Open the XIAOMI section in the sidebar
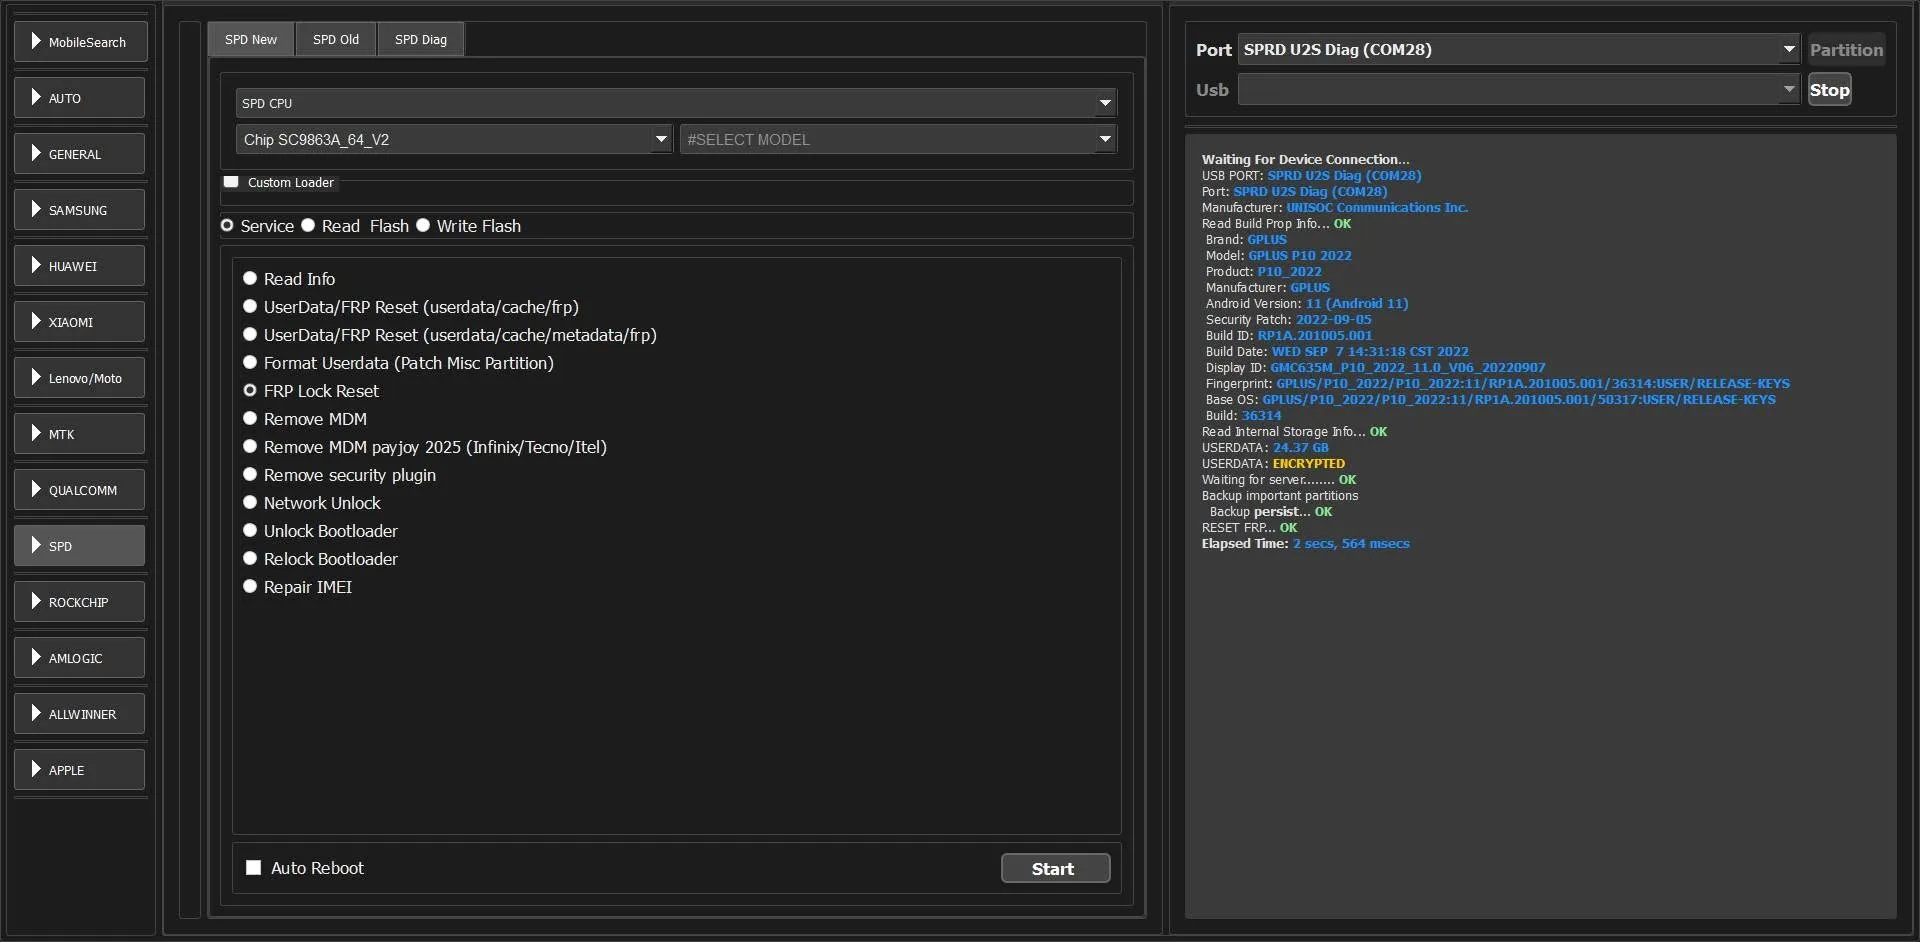The height and width of the screenshot is (942, 1920). [81, 322]
